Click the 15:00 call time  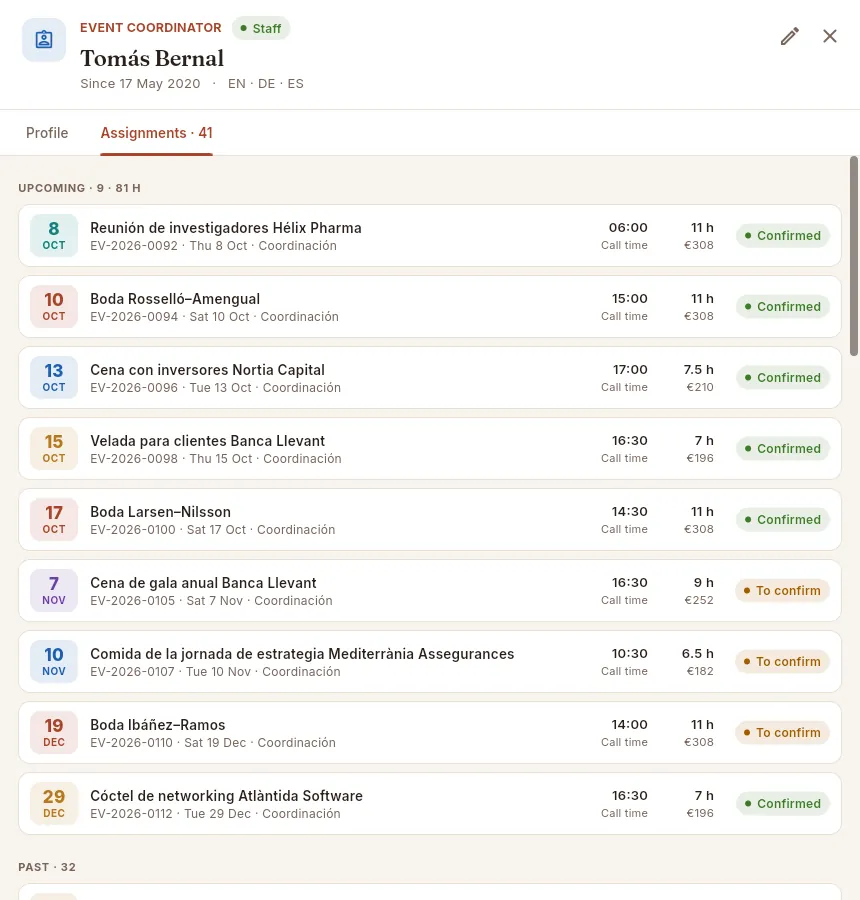[629, 299]
